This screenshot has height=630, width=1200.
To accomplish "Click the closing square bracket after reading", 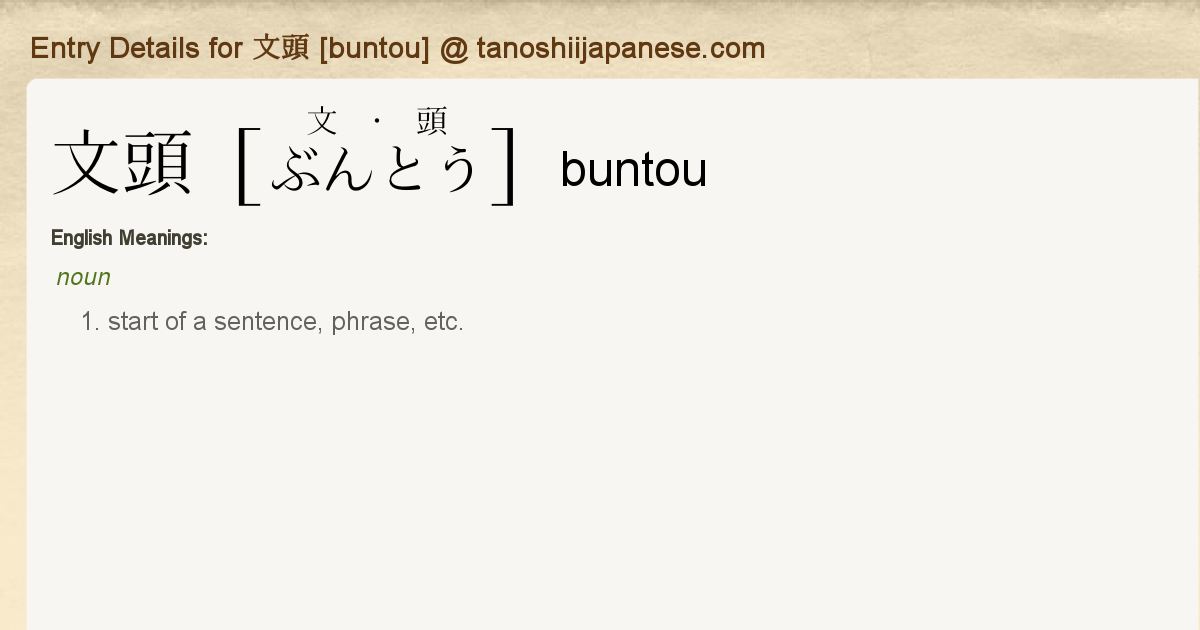I will point(504,166).
